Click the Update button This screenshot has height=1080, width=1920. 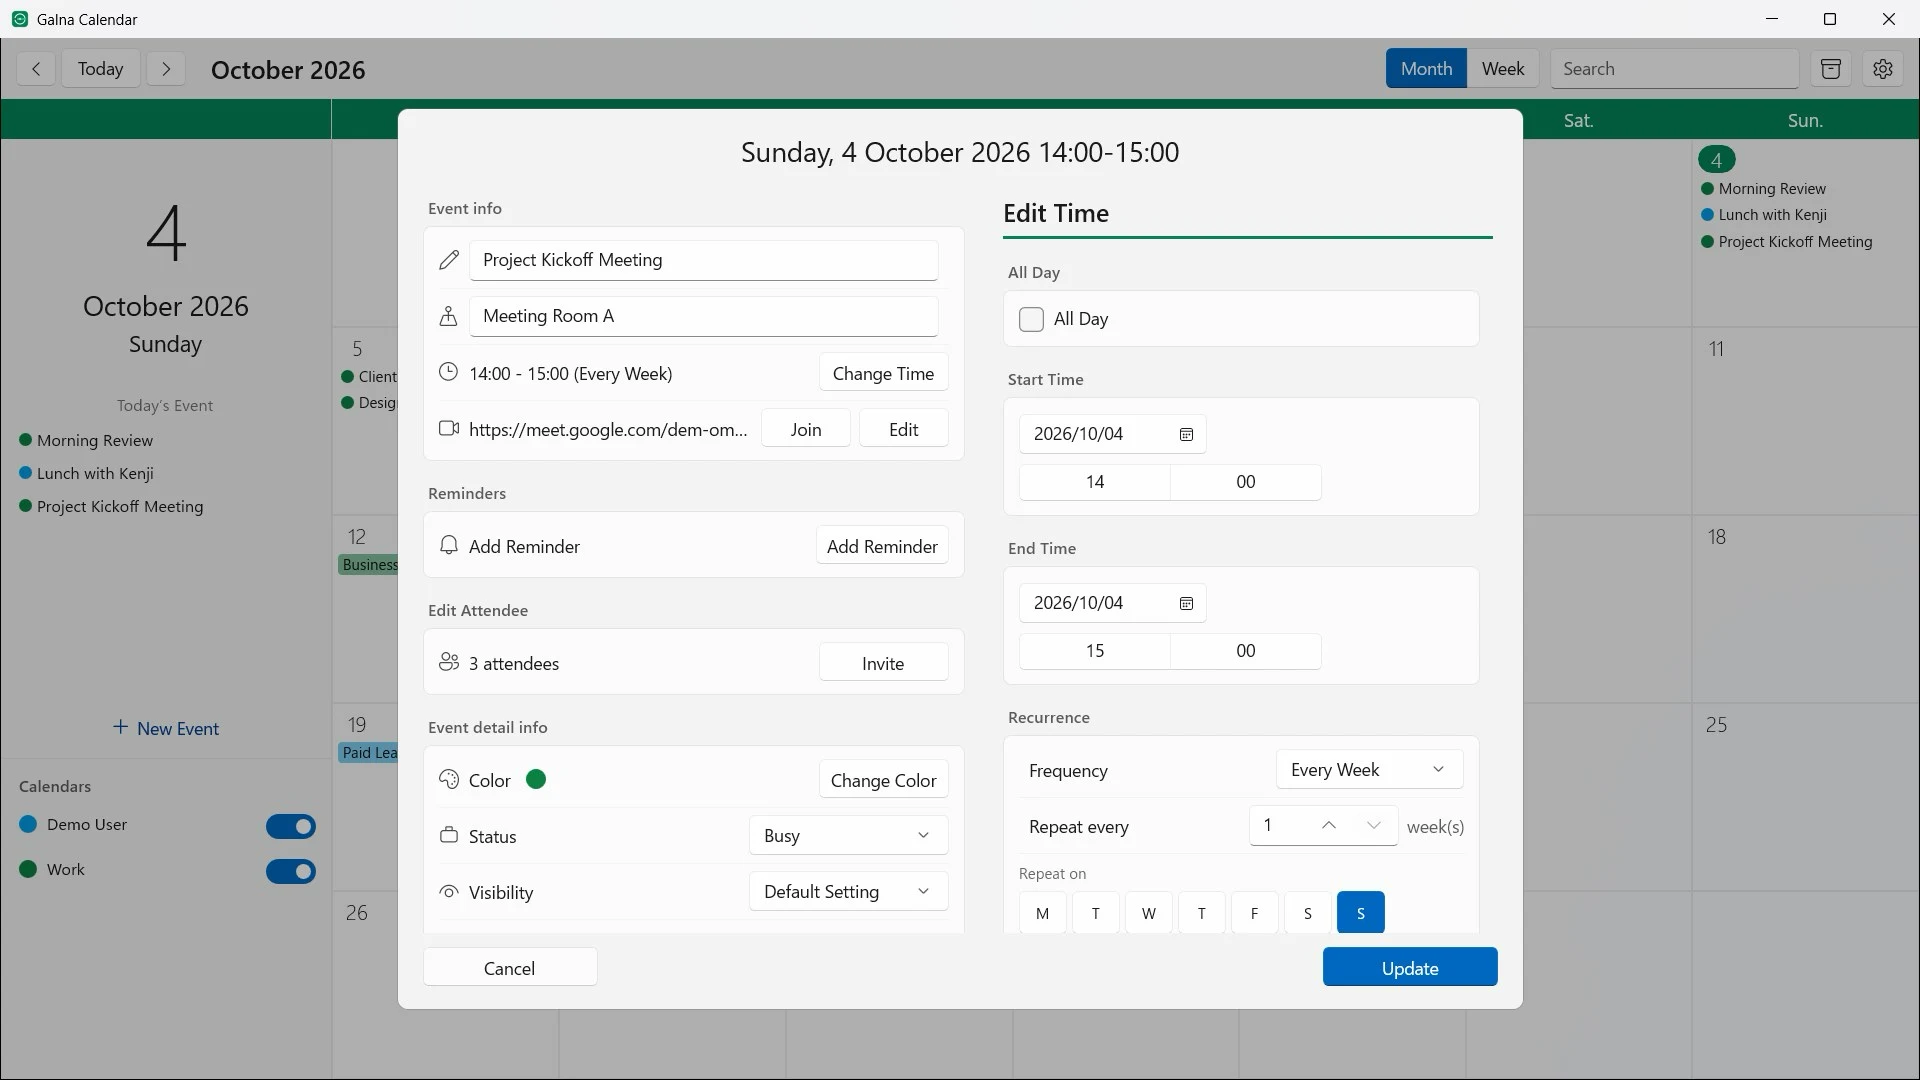pyautogui.click(x=1410, y=967)
